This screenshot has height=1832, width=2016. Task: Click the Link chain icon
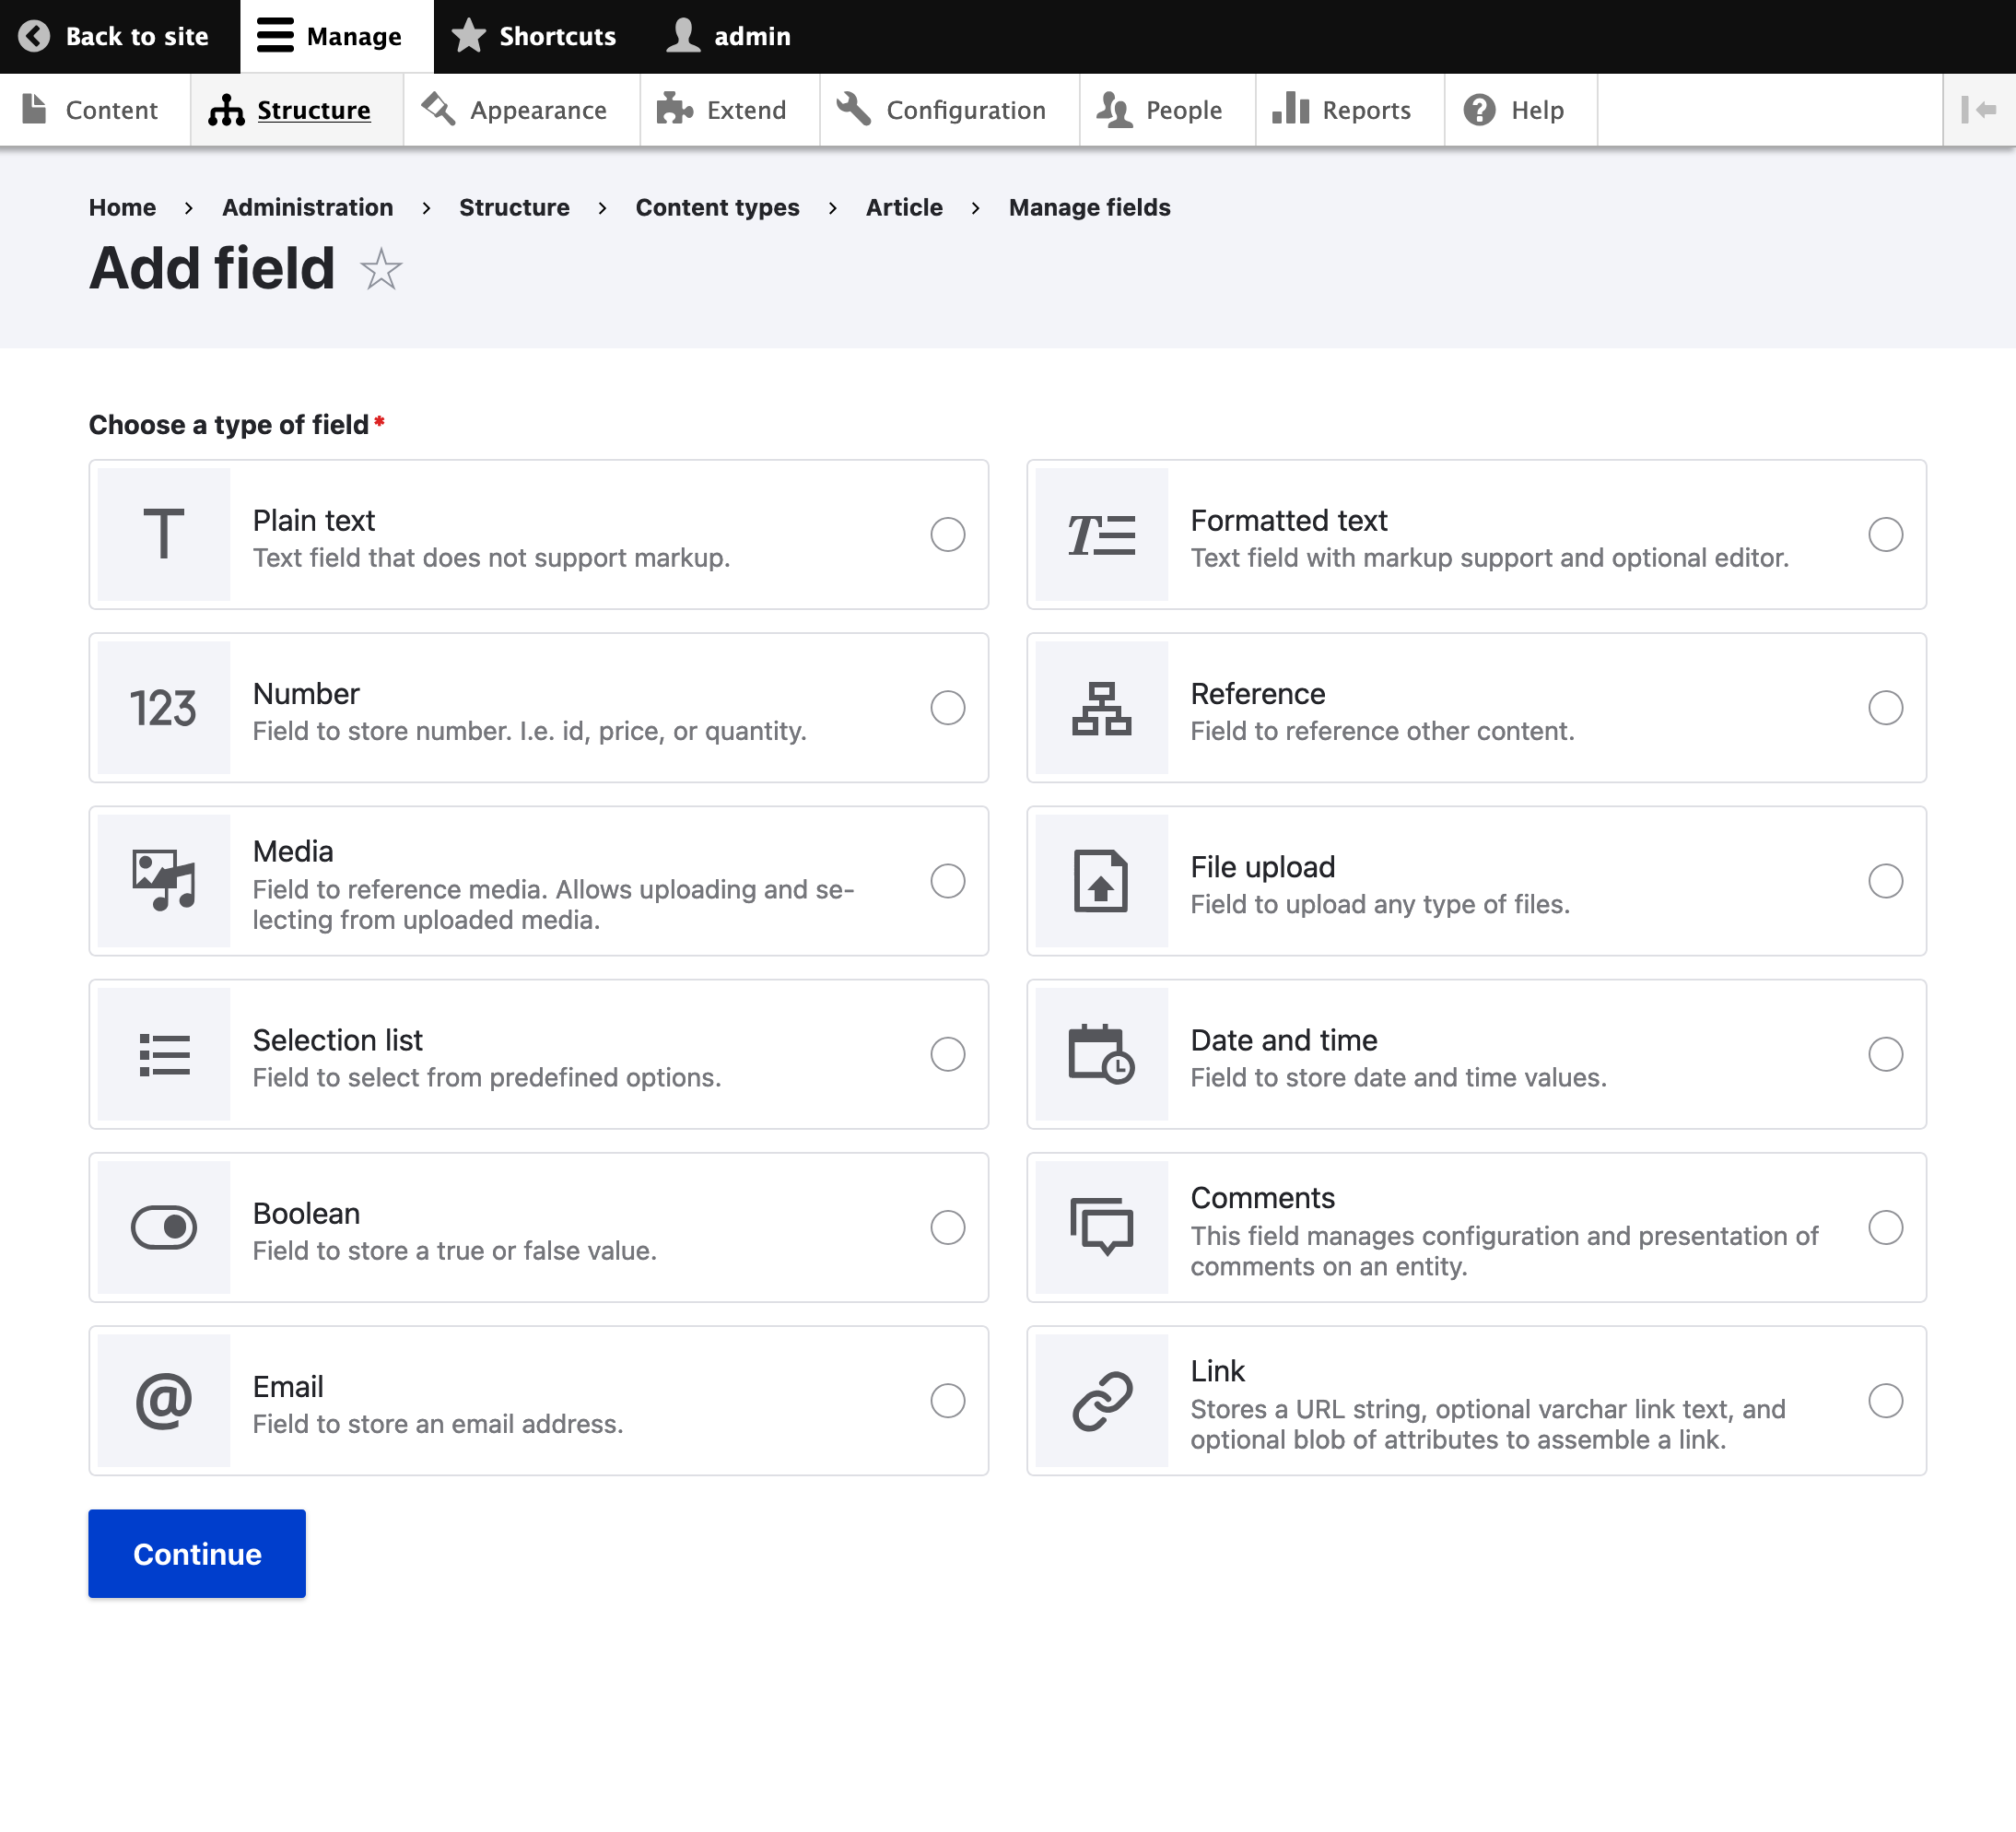click(x=1102, y=1400)
